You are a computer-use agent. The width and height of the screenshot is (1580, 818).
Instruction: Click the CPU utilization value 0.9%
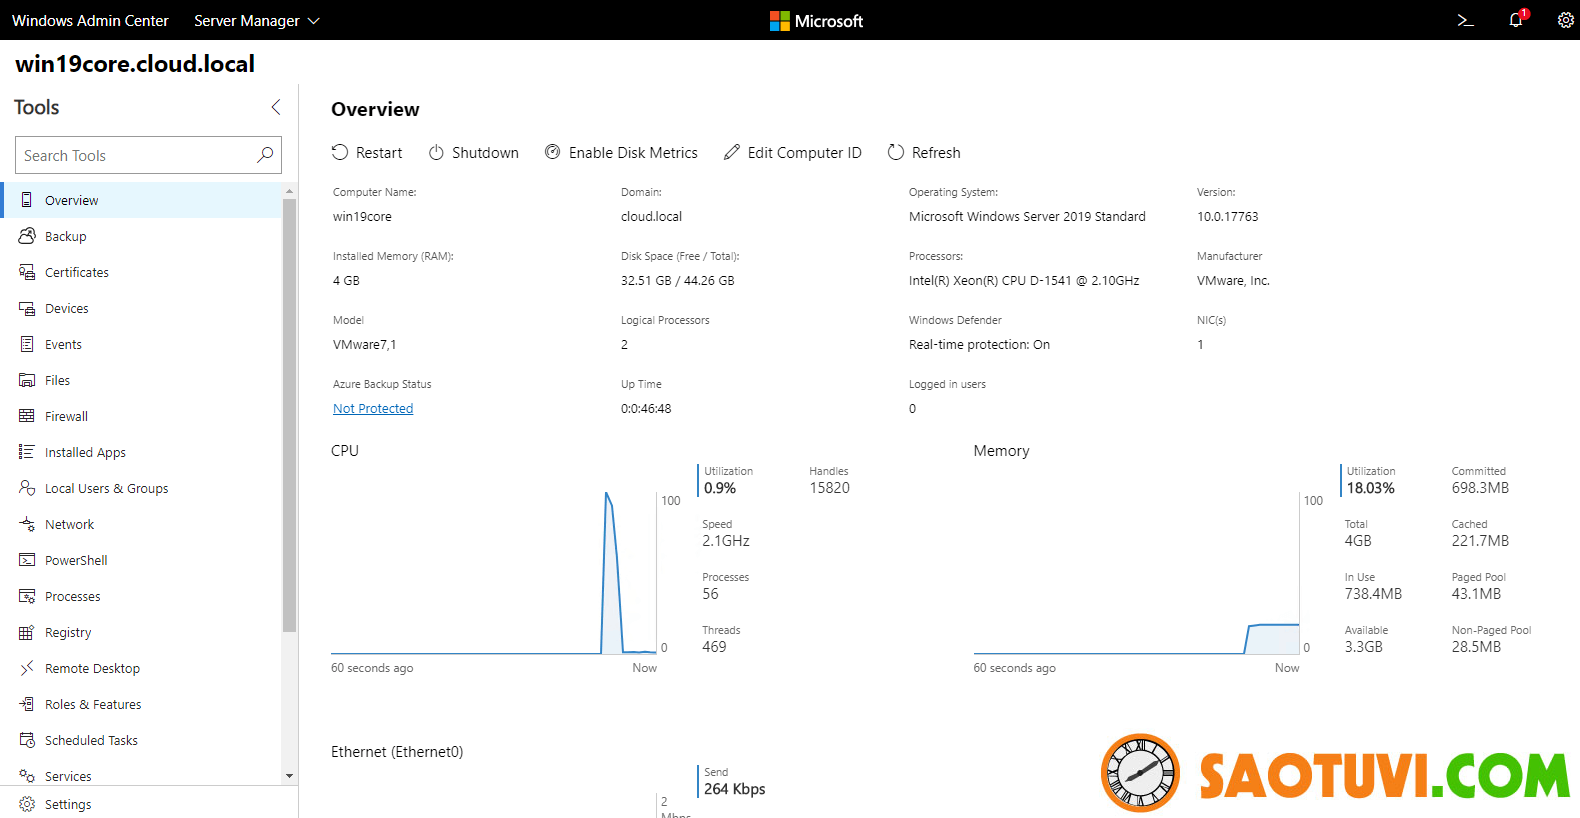pos(720,488)
